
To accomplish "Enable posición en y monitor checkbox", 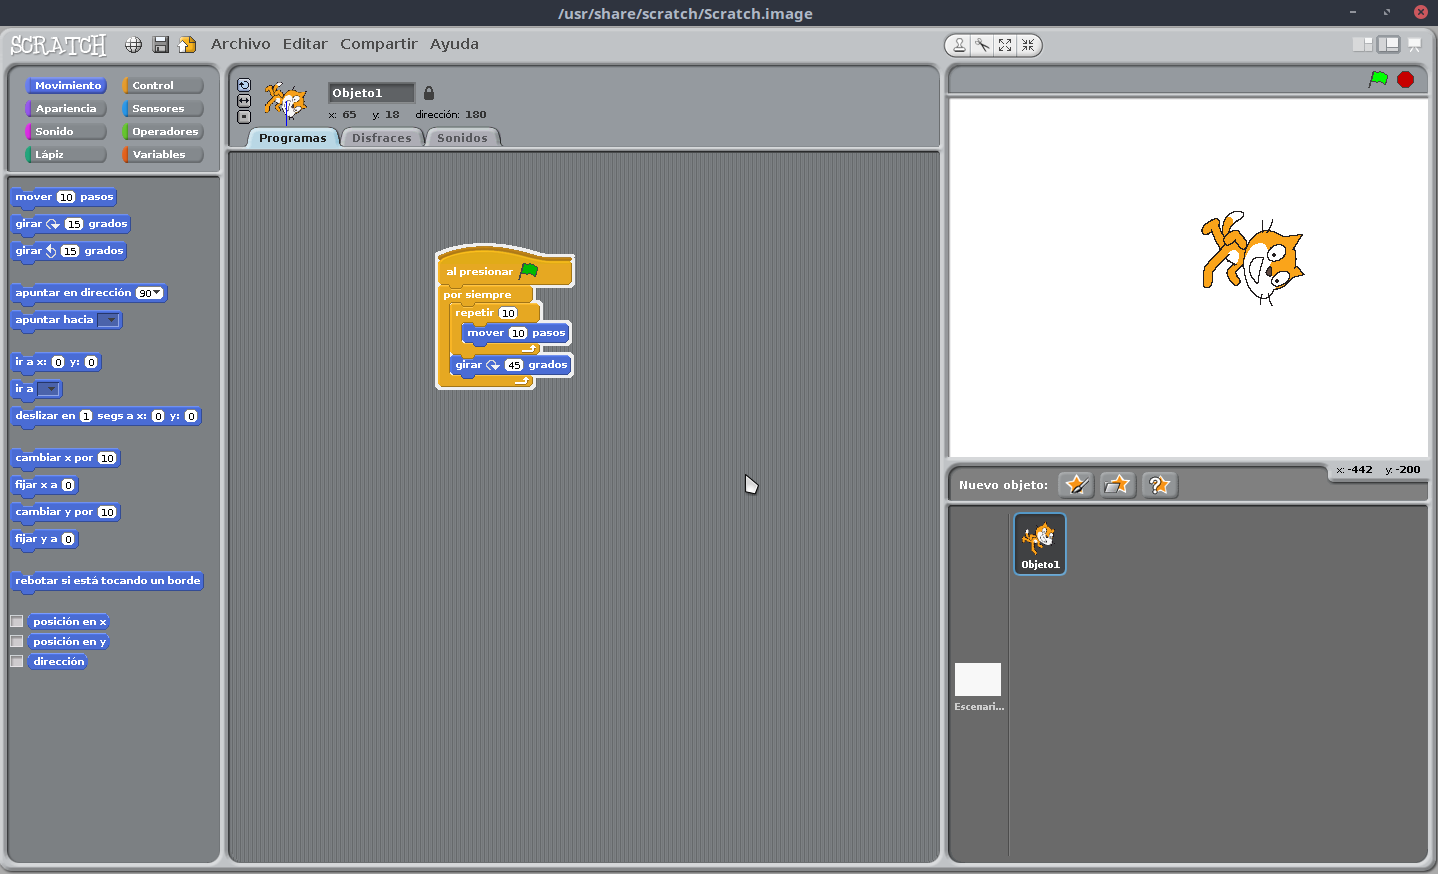I will click(x=17, y=641).
